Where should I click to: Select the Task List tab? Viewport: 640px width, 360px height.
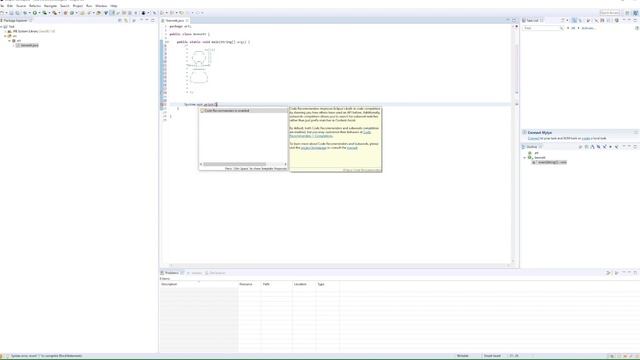coord(532,20)
